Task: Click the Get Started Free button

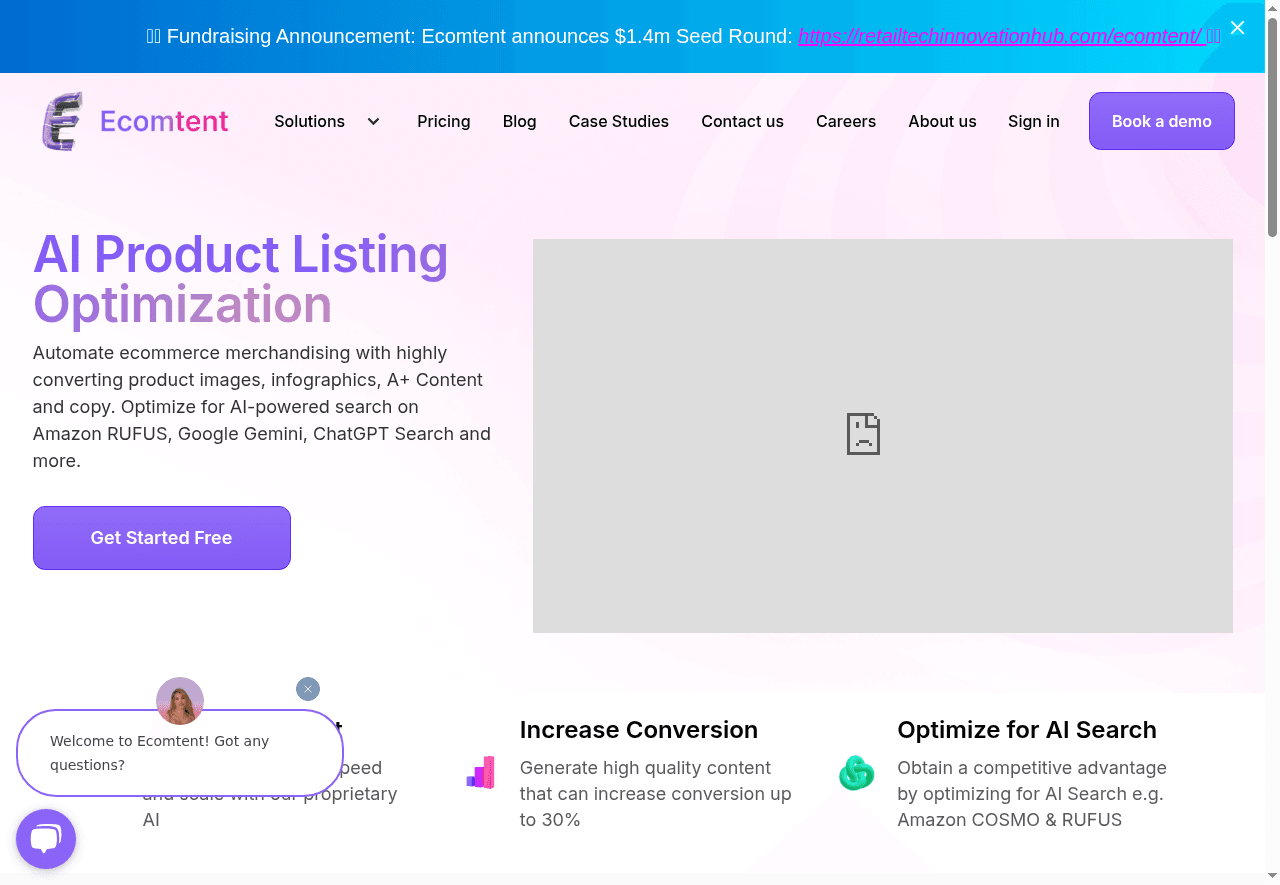Action: pyautogui.click(x=162, y=538)
